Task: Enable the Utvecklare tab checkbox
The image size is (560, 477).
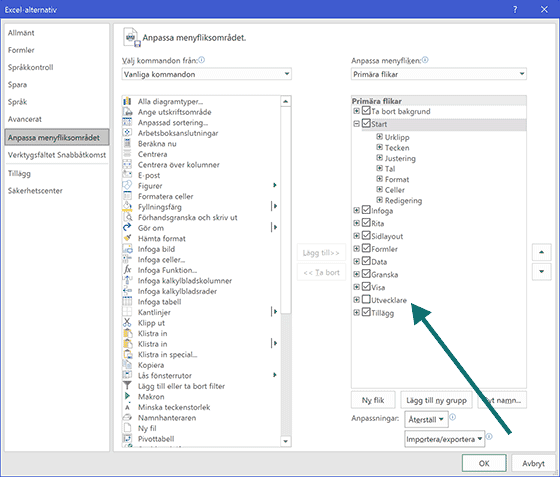Action: point(366,299)
